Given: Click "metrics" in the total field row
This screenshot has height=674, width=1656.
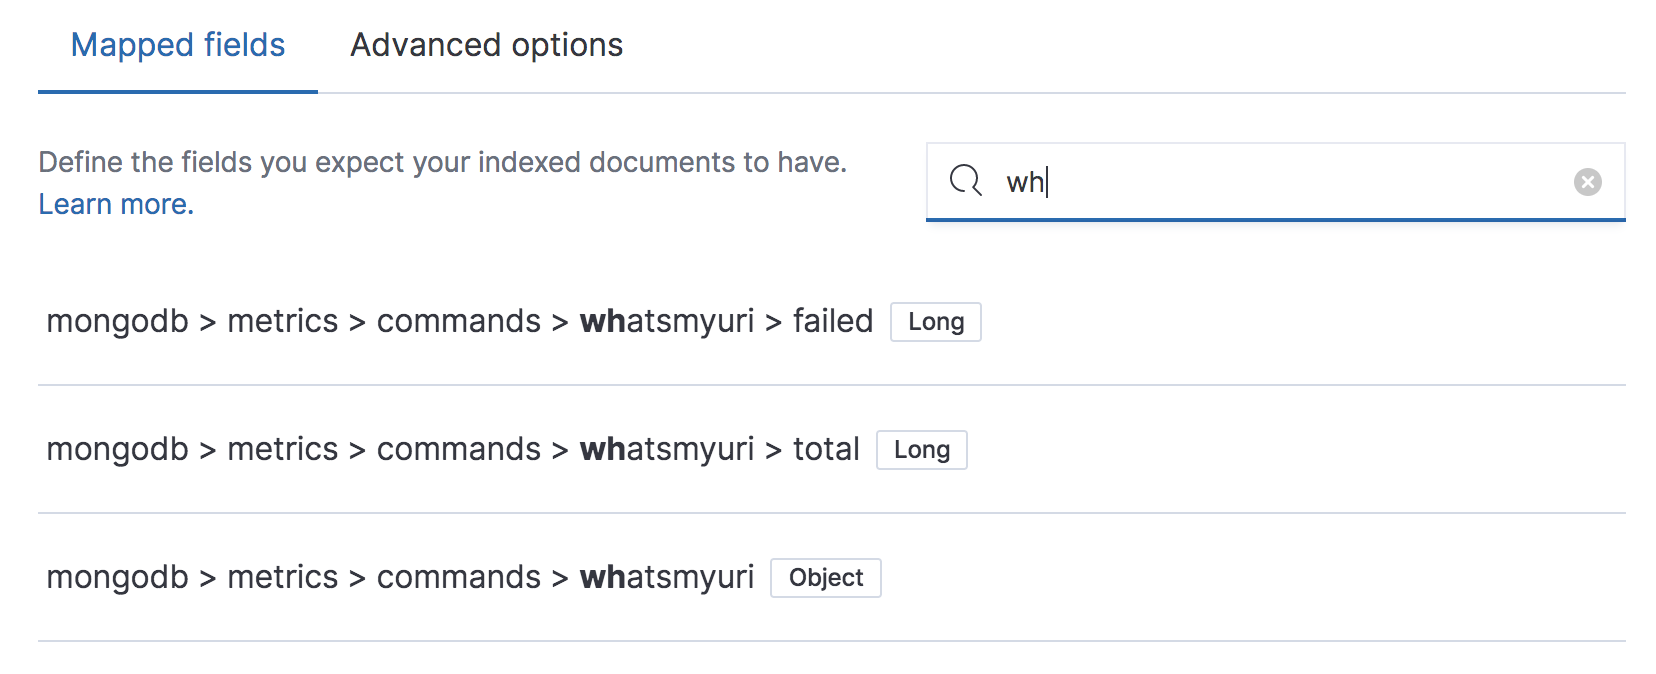Looking at the screenshot, I should (283, 449).
